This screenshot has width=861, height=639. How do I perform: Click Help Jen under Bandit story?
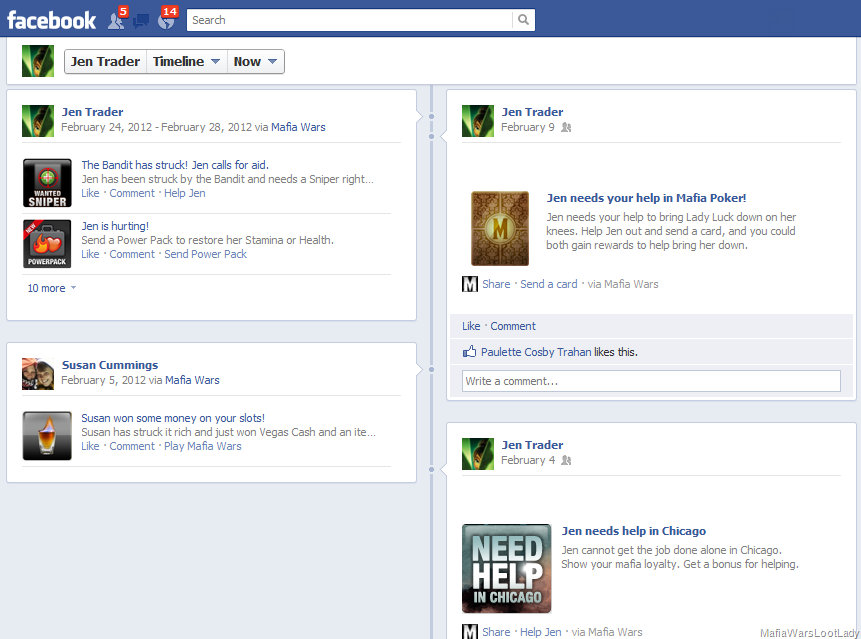pyautogui.click(x=184, y=193)
